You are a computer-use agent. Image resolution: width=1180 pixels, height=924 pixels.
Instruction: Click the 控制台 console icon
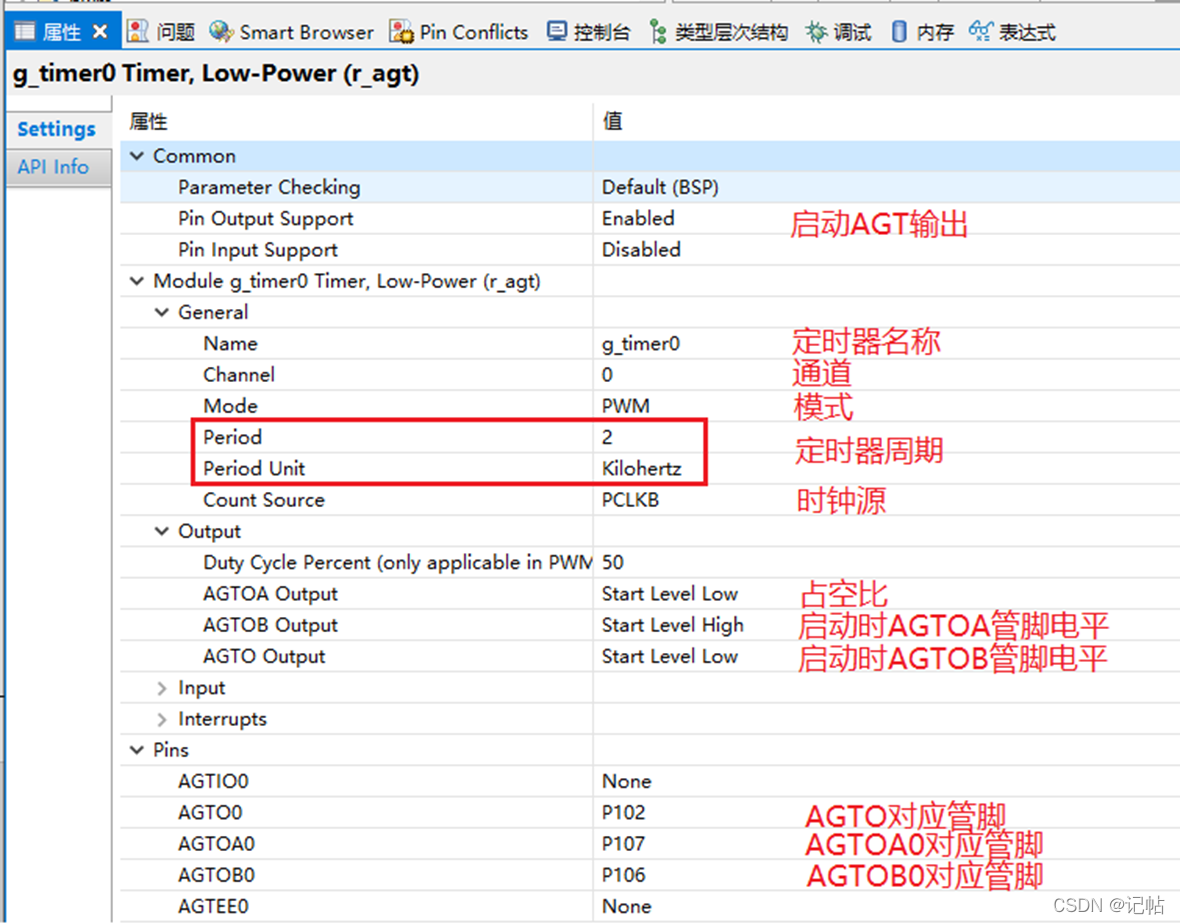coord(557,32)
